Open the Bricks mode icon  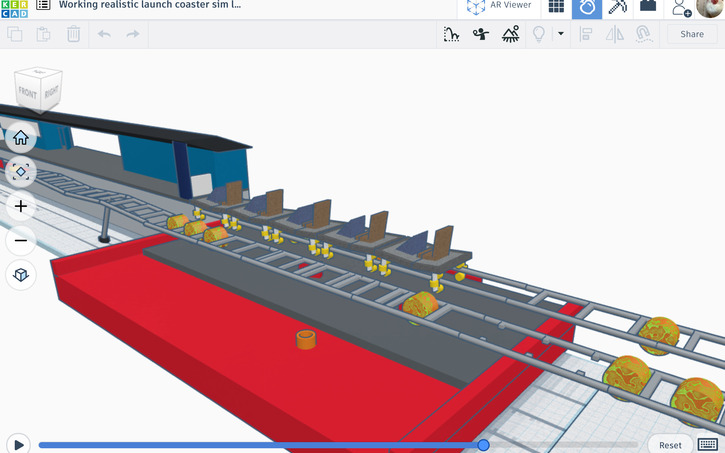click(648, 6)
